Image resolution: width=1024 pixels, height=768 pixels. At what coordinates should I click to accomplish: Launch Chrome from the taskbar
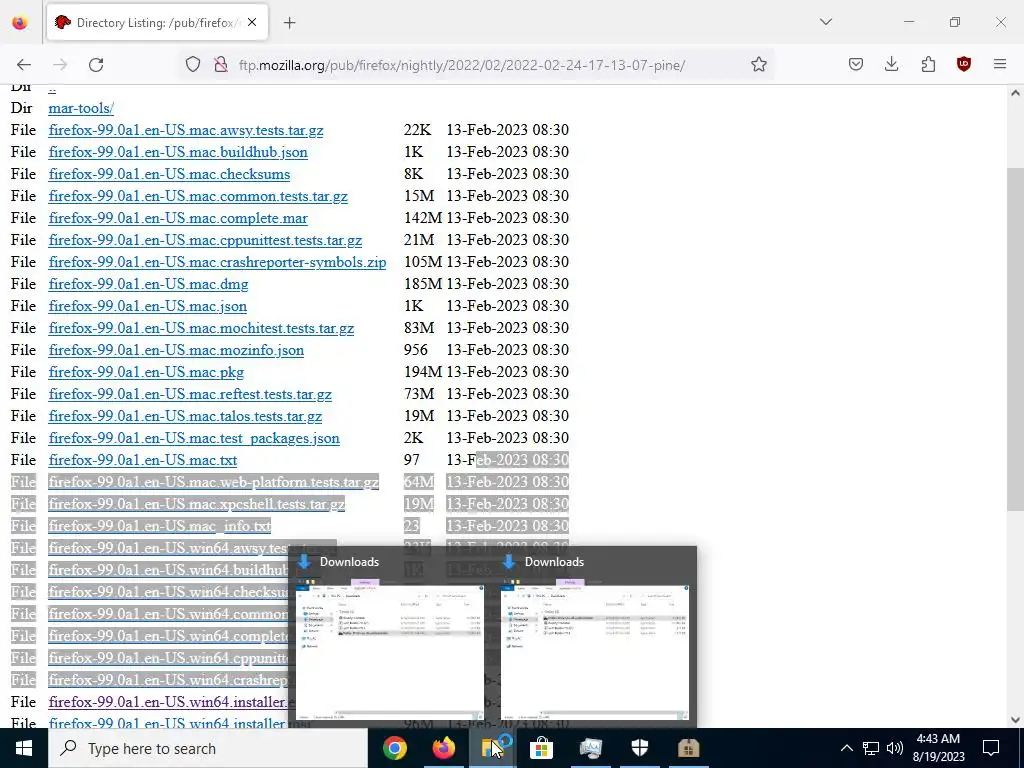(x=394, y=748)
